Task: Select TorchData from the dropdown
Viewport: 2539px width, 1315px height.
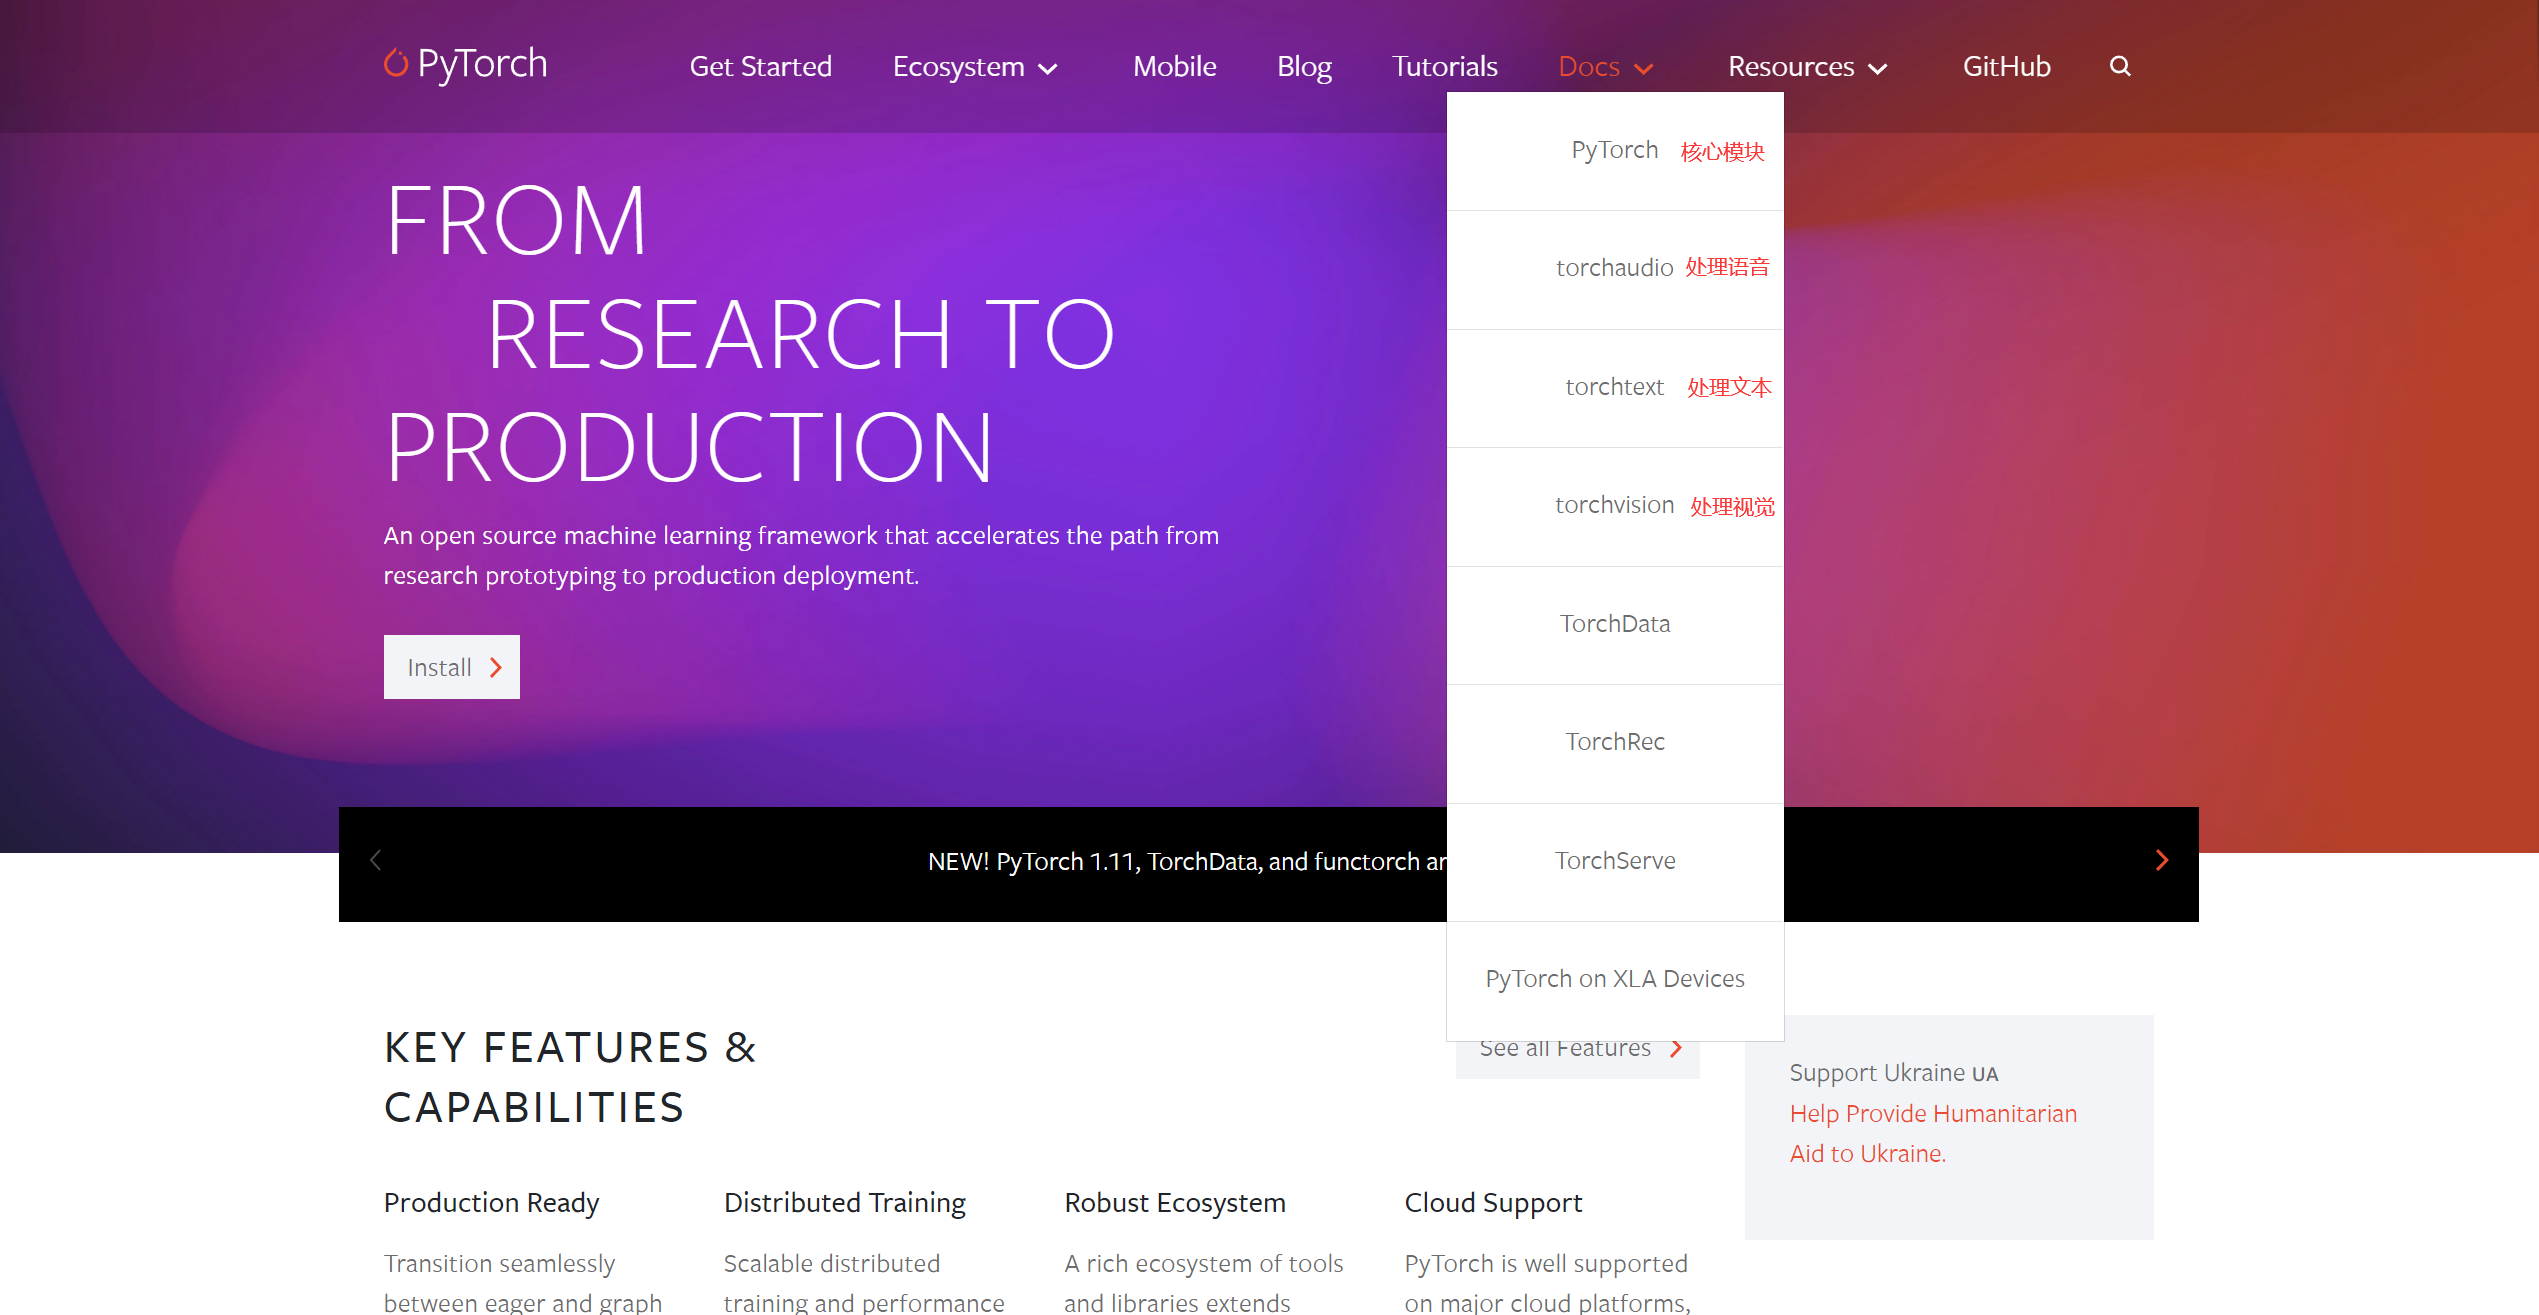Action: 1614,624
